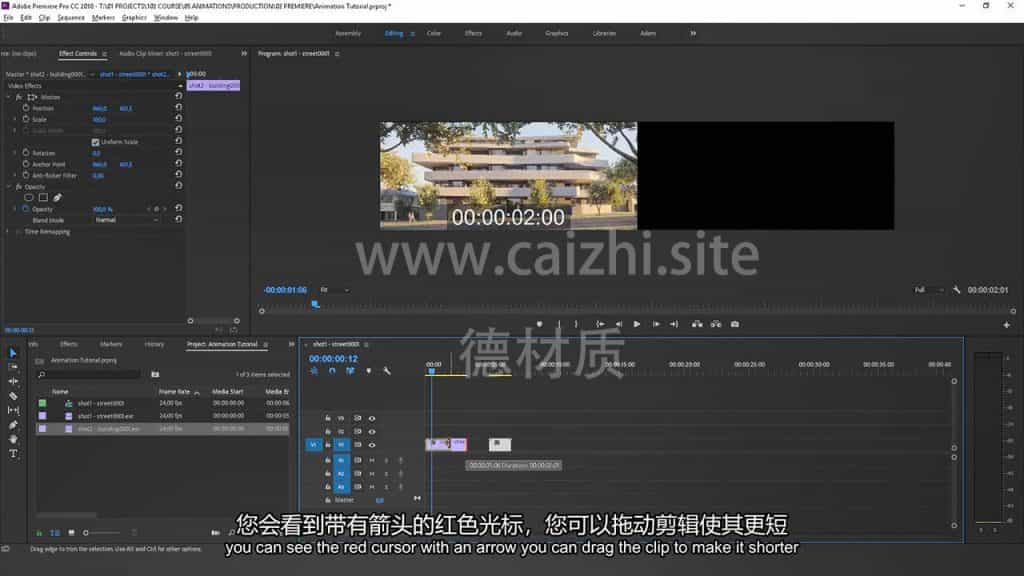Go to Out point
Viewport: 1024px width, 576px height.
pyautogui.click(x=674, y=324)
